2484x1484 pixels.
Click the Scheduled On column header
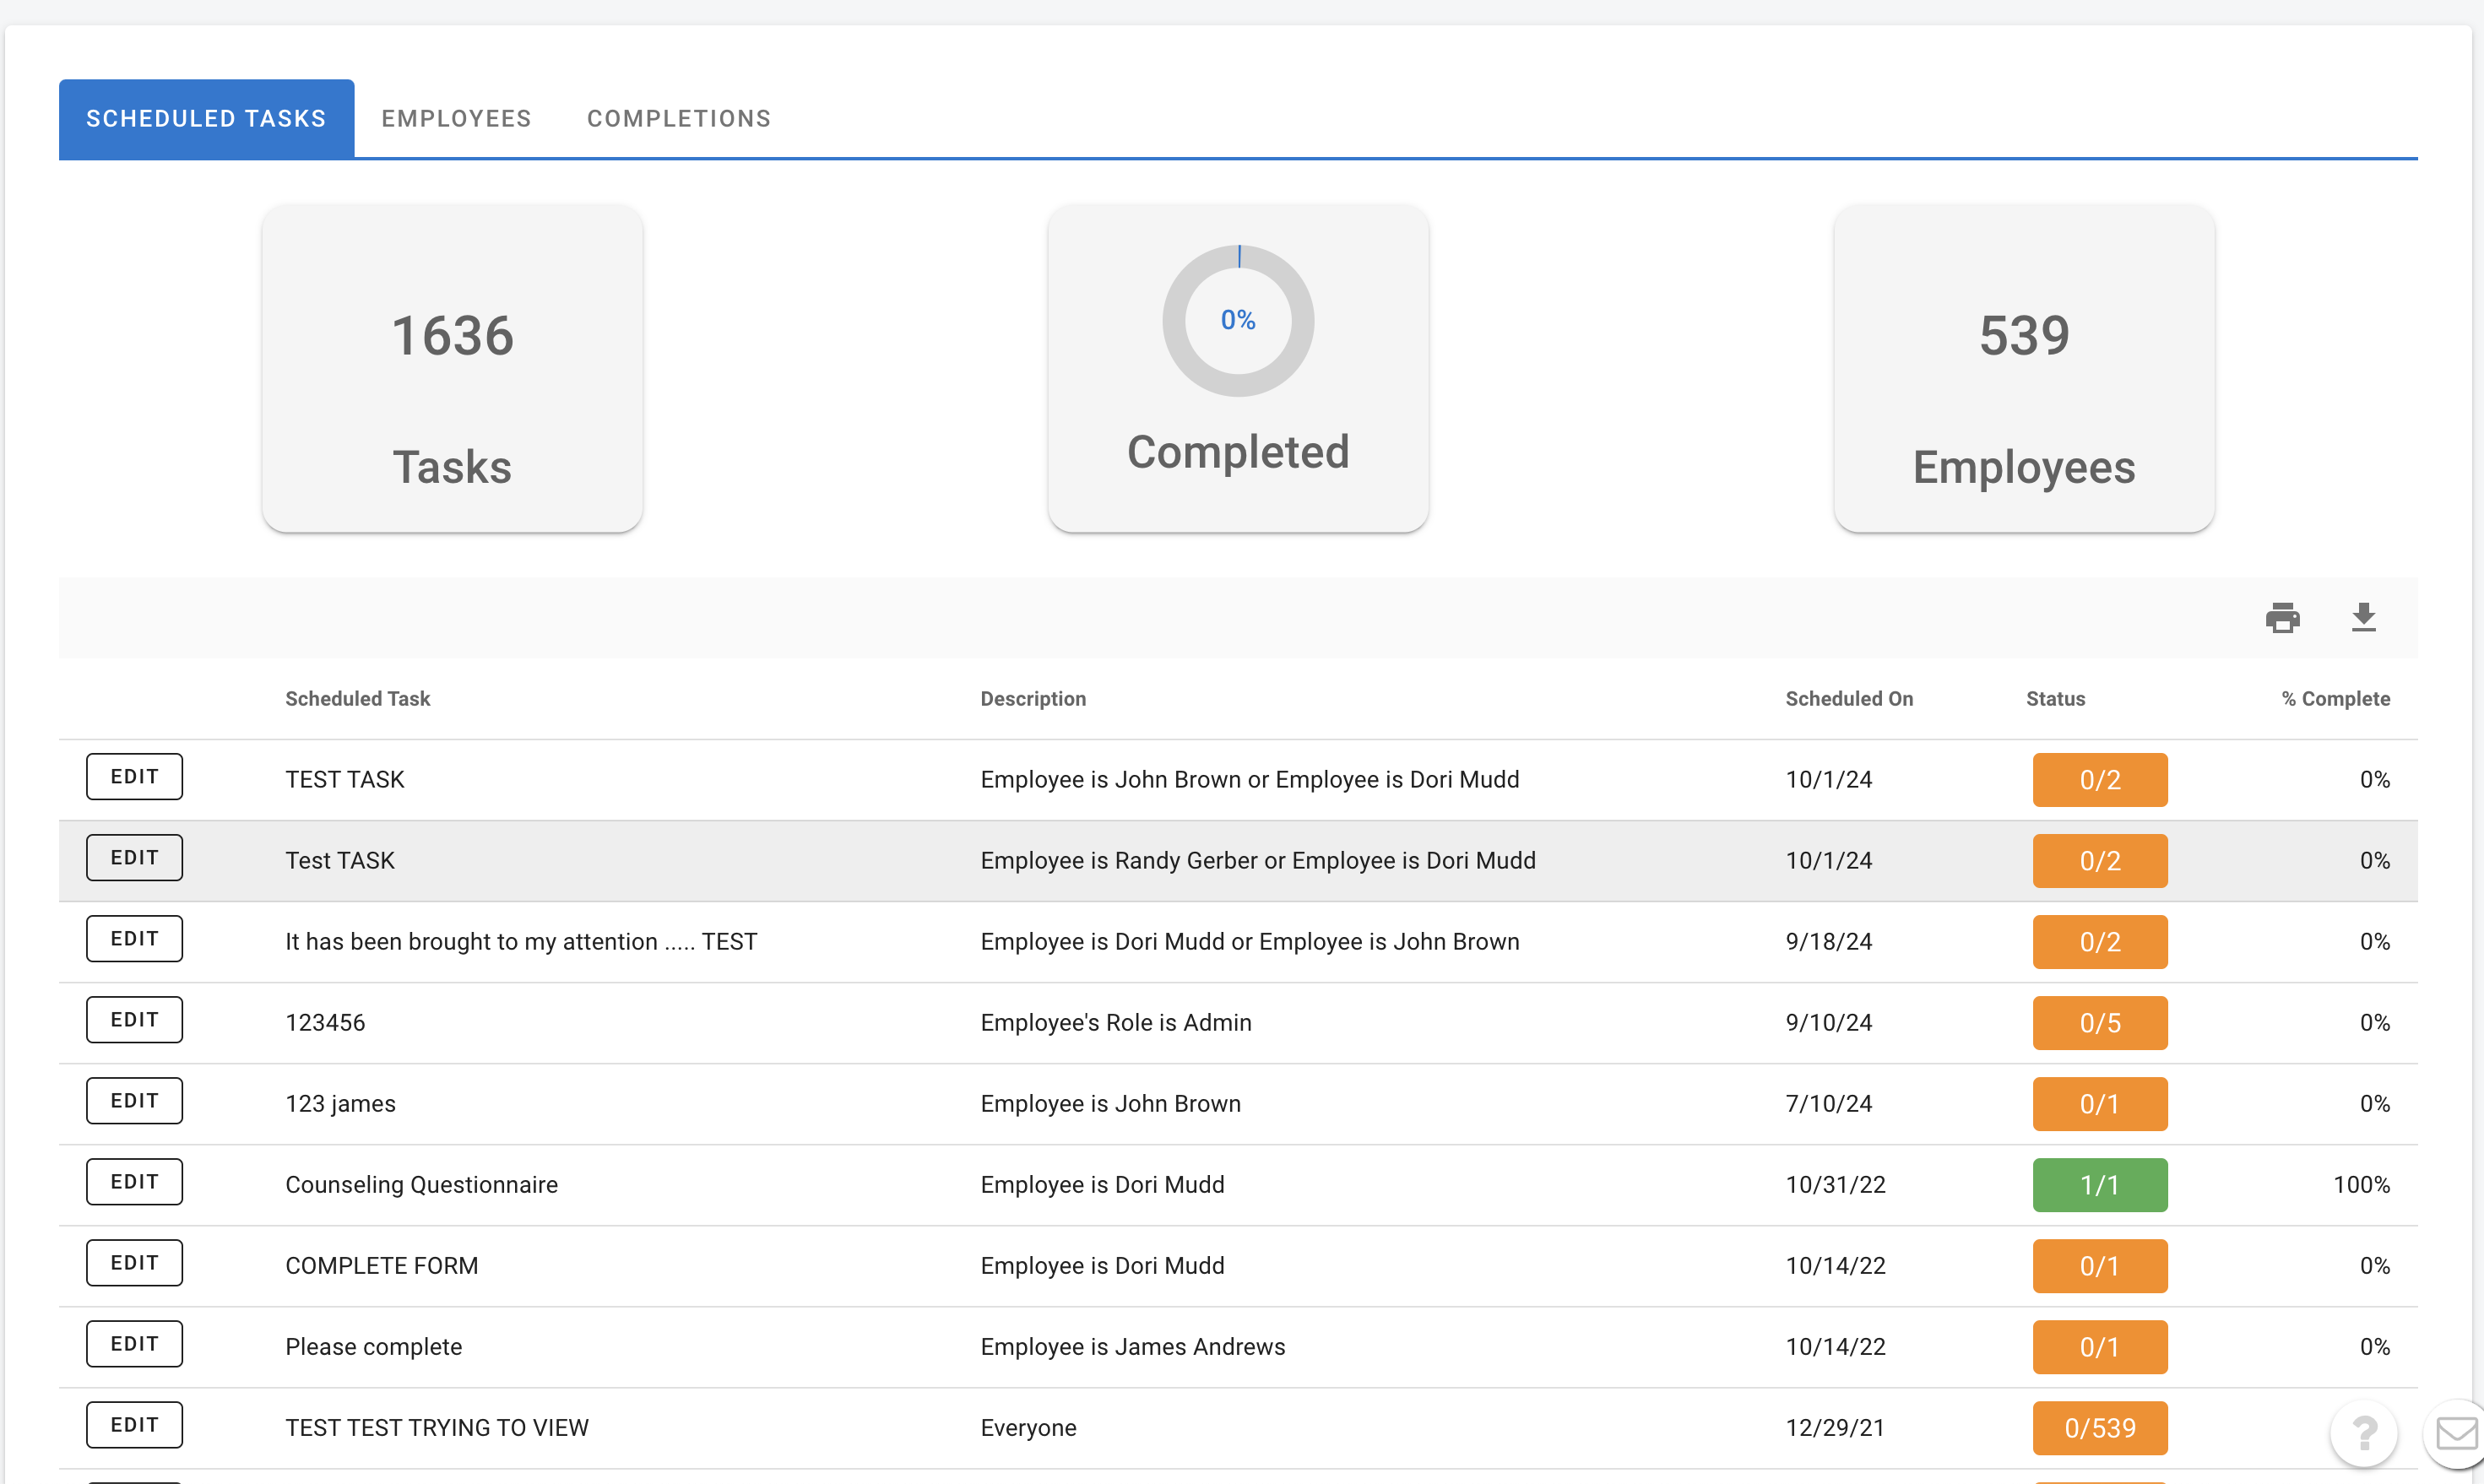coord(1849,699)
